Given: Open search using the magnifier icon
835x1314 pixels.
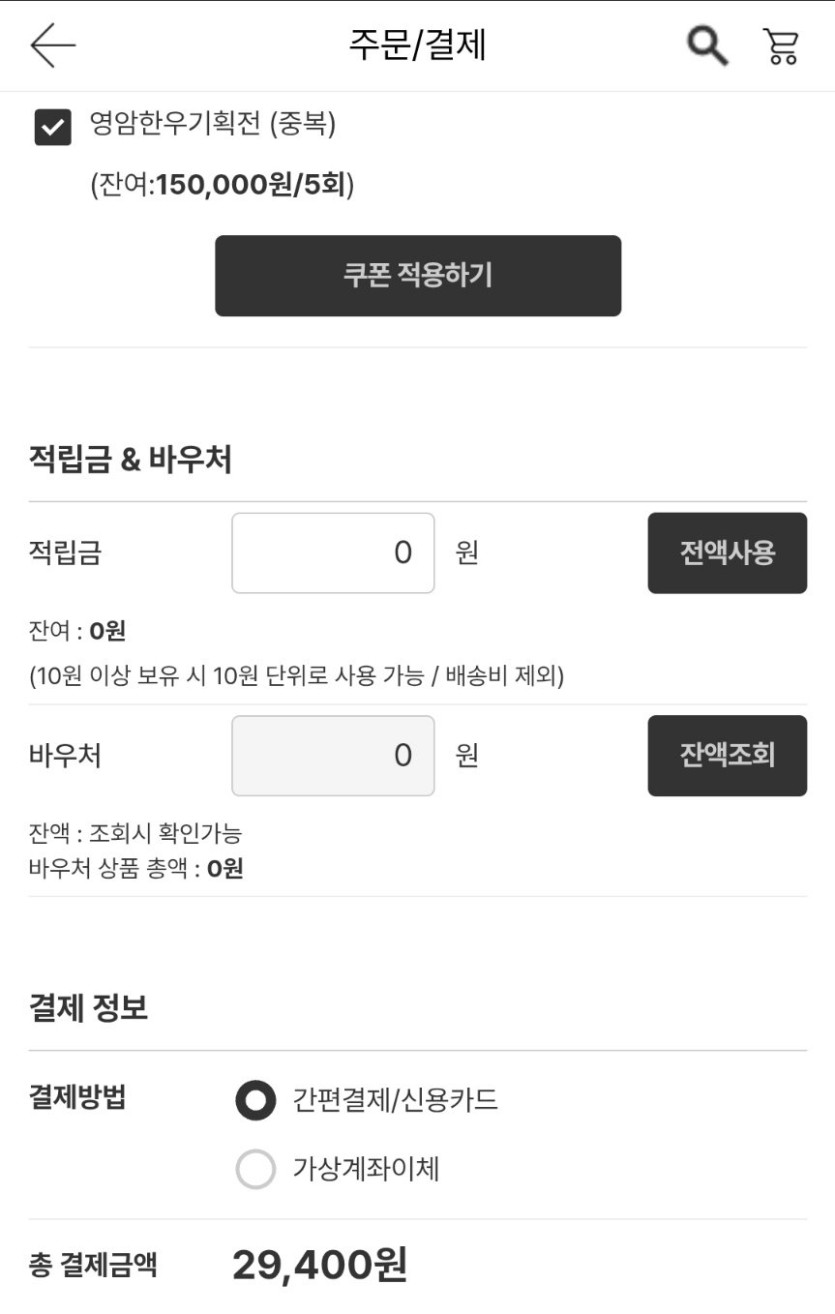Looking at the screenshot, I should coord(707,46).
